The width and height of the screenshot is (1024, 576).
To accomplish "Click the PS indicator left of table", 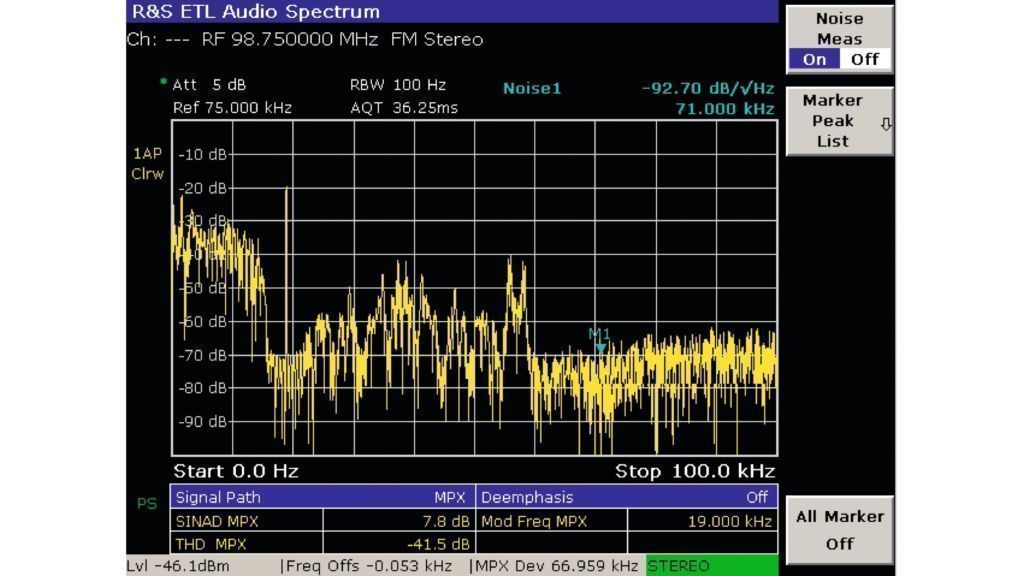I will [146, 504].
